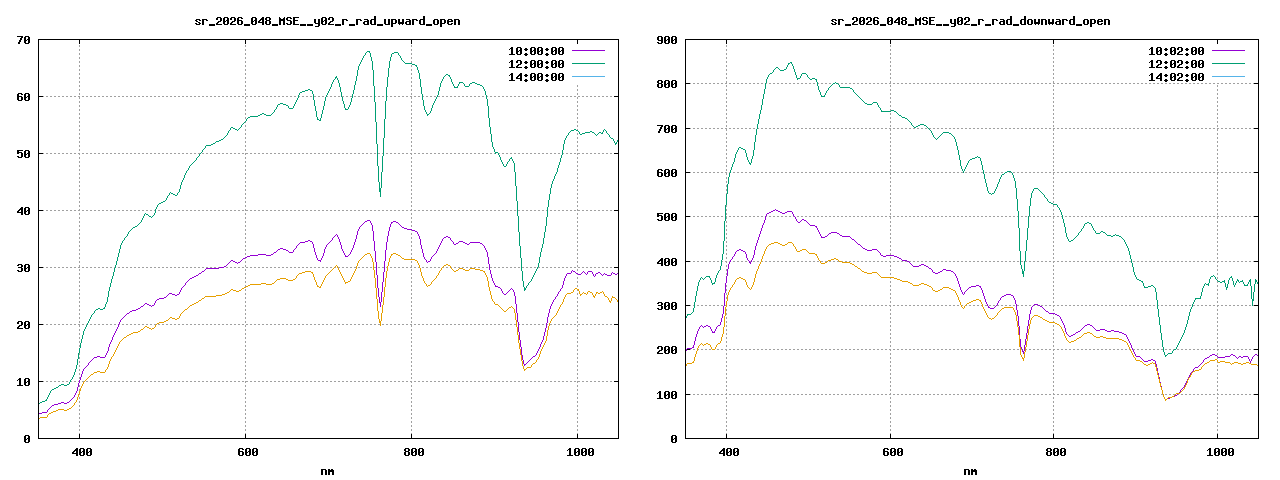Click the left chart title containing "upward_open"

click(327, 21)
